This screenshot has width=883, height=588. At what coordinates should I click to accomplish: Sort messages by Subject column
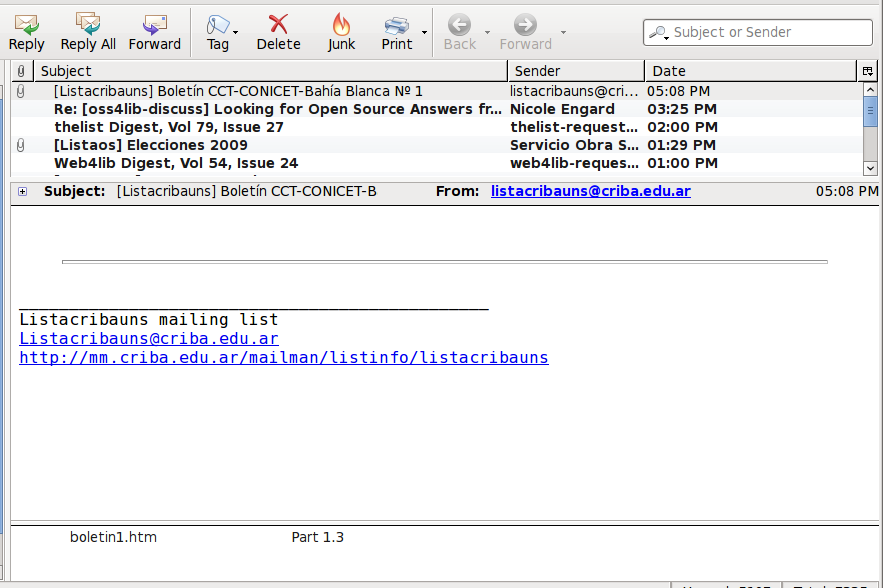point(270,71)
